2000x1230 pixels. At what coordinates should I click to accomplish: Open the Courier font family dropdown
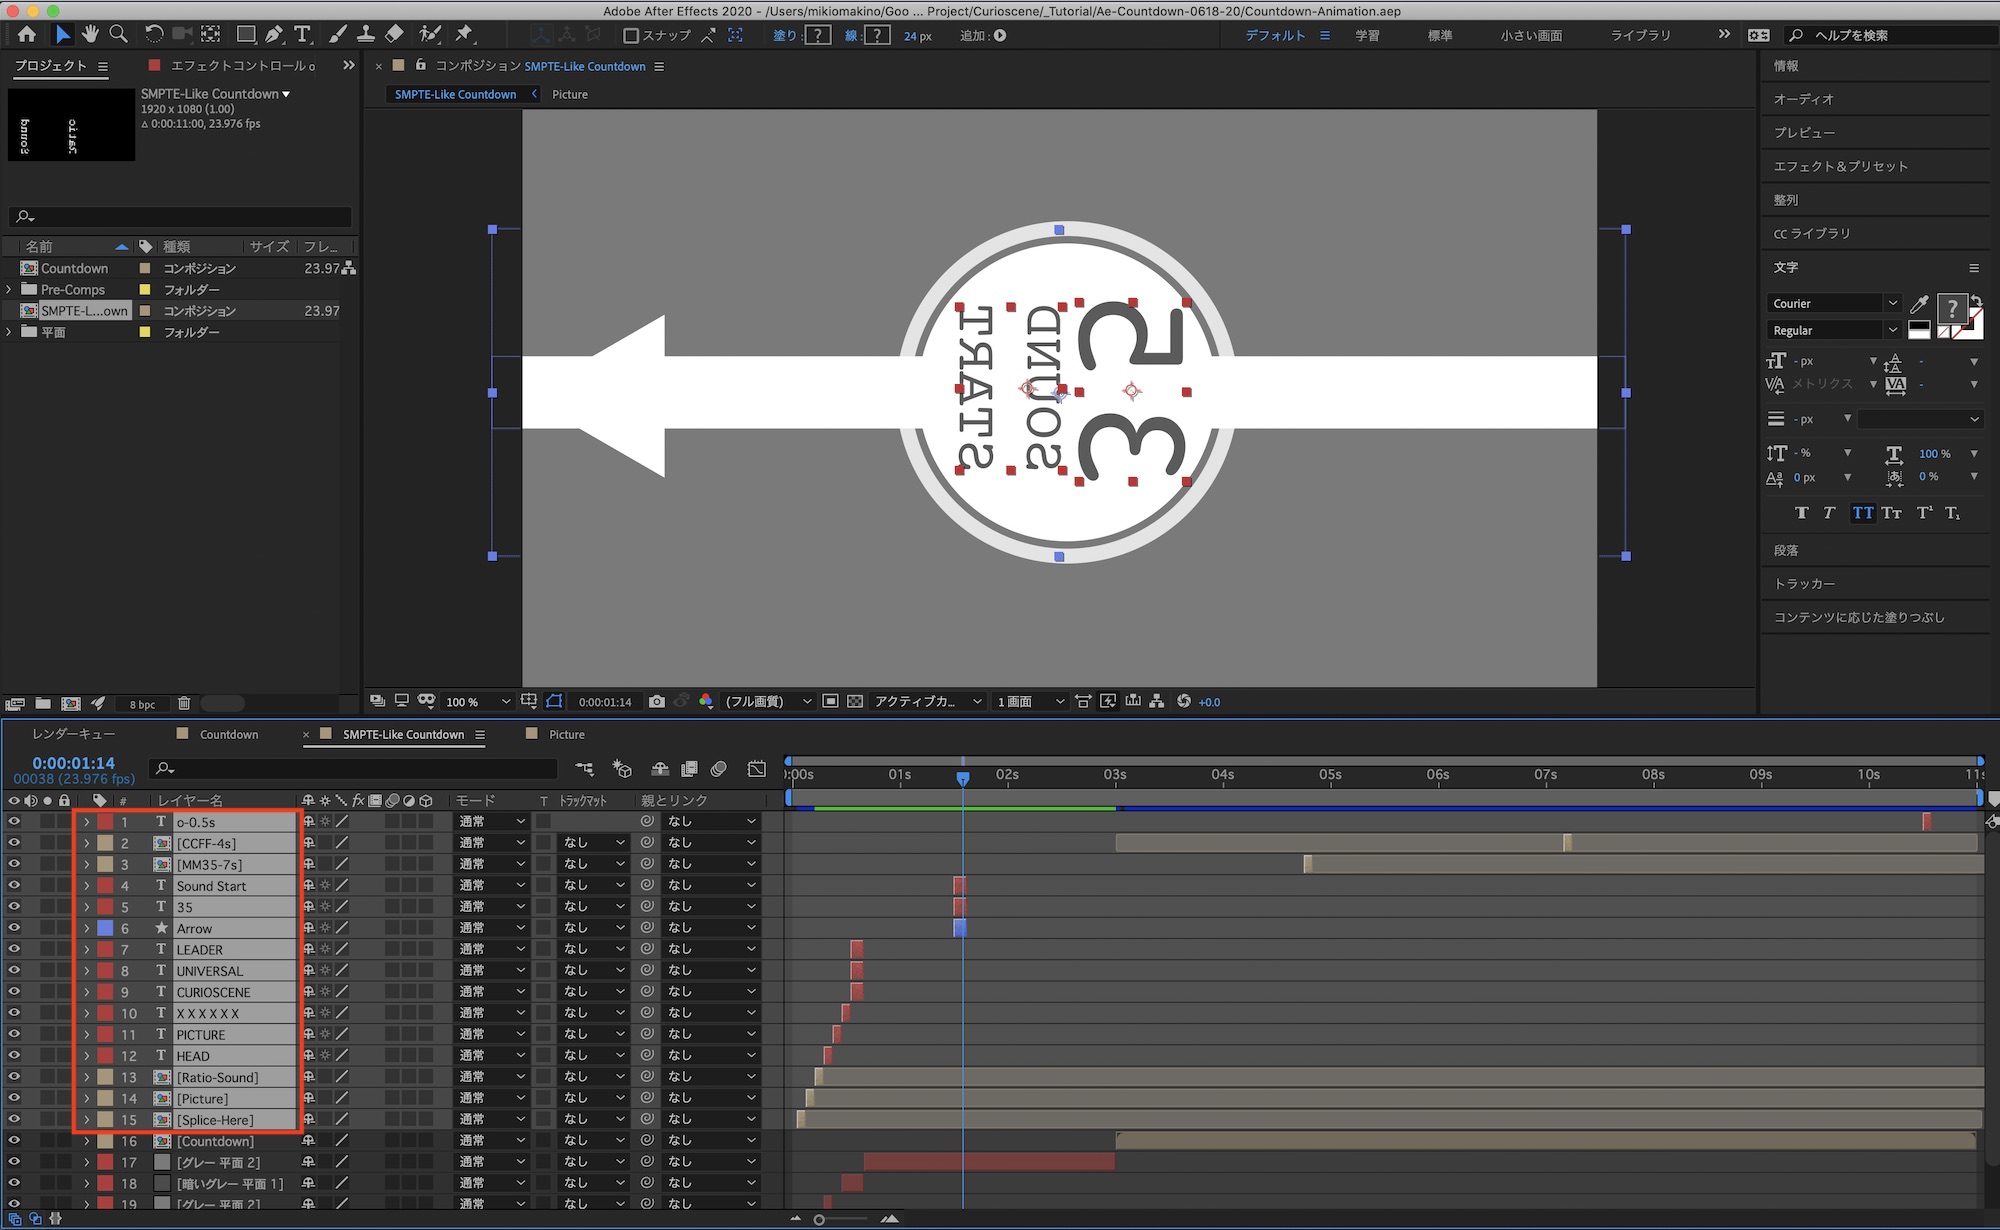[1892, 304]
